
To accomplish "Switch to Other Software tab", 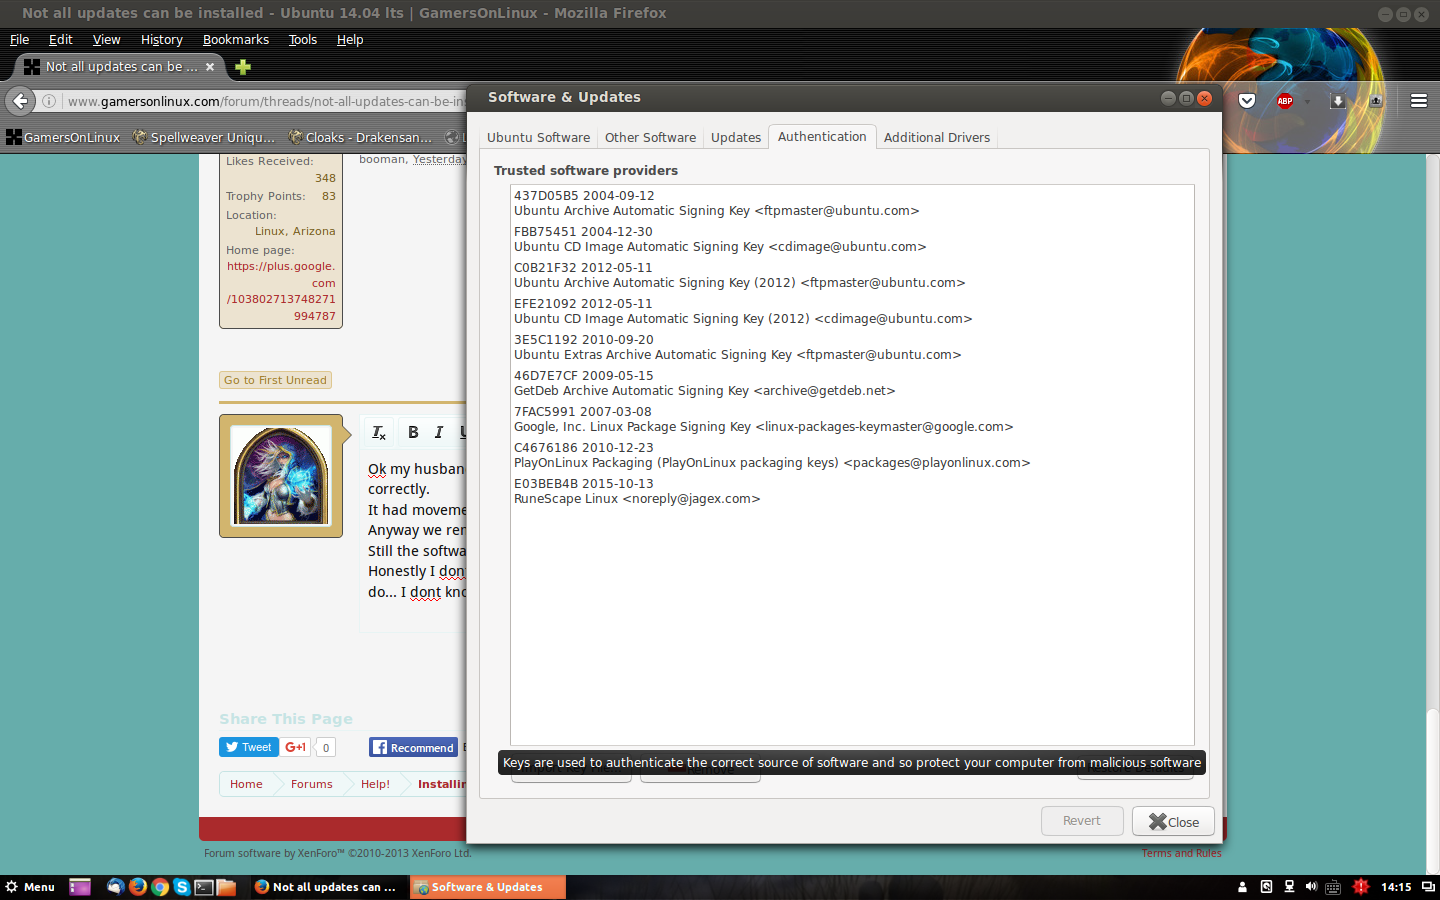I will click(650, 137).
